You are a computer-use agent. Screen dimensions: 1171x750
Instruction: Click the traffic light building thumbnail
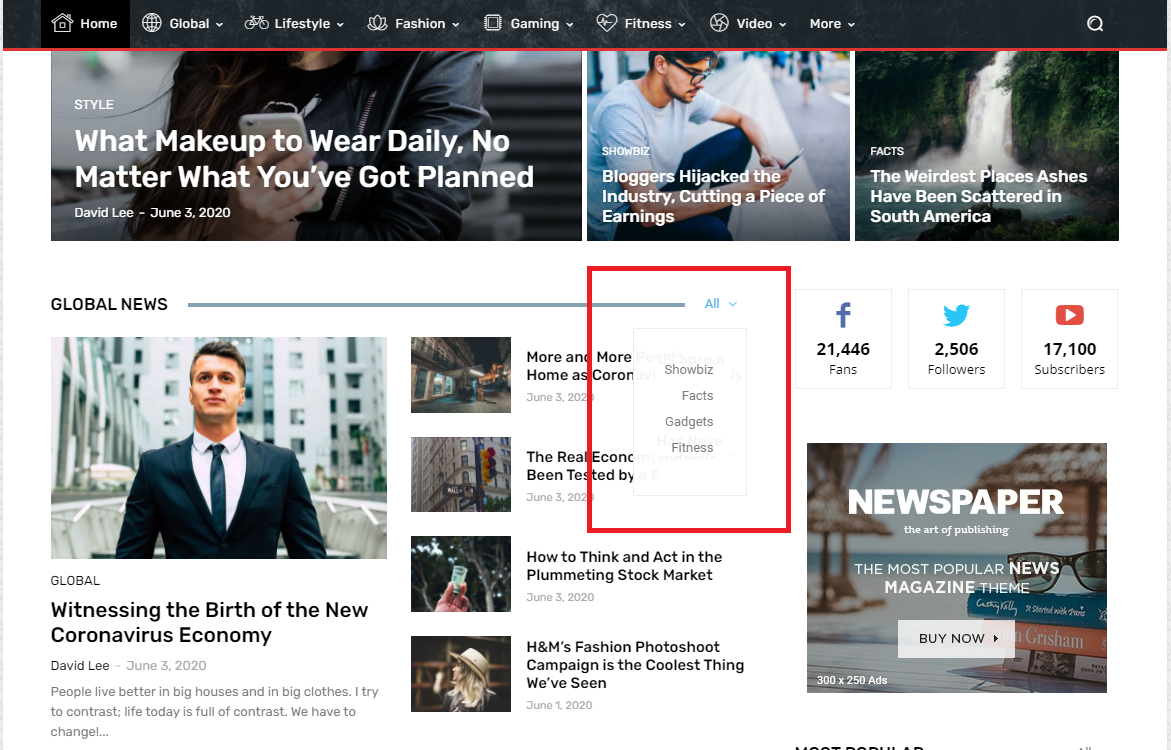point(461,474)
